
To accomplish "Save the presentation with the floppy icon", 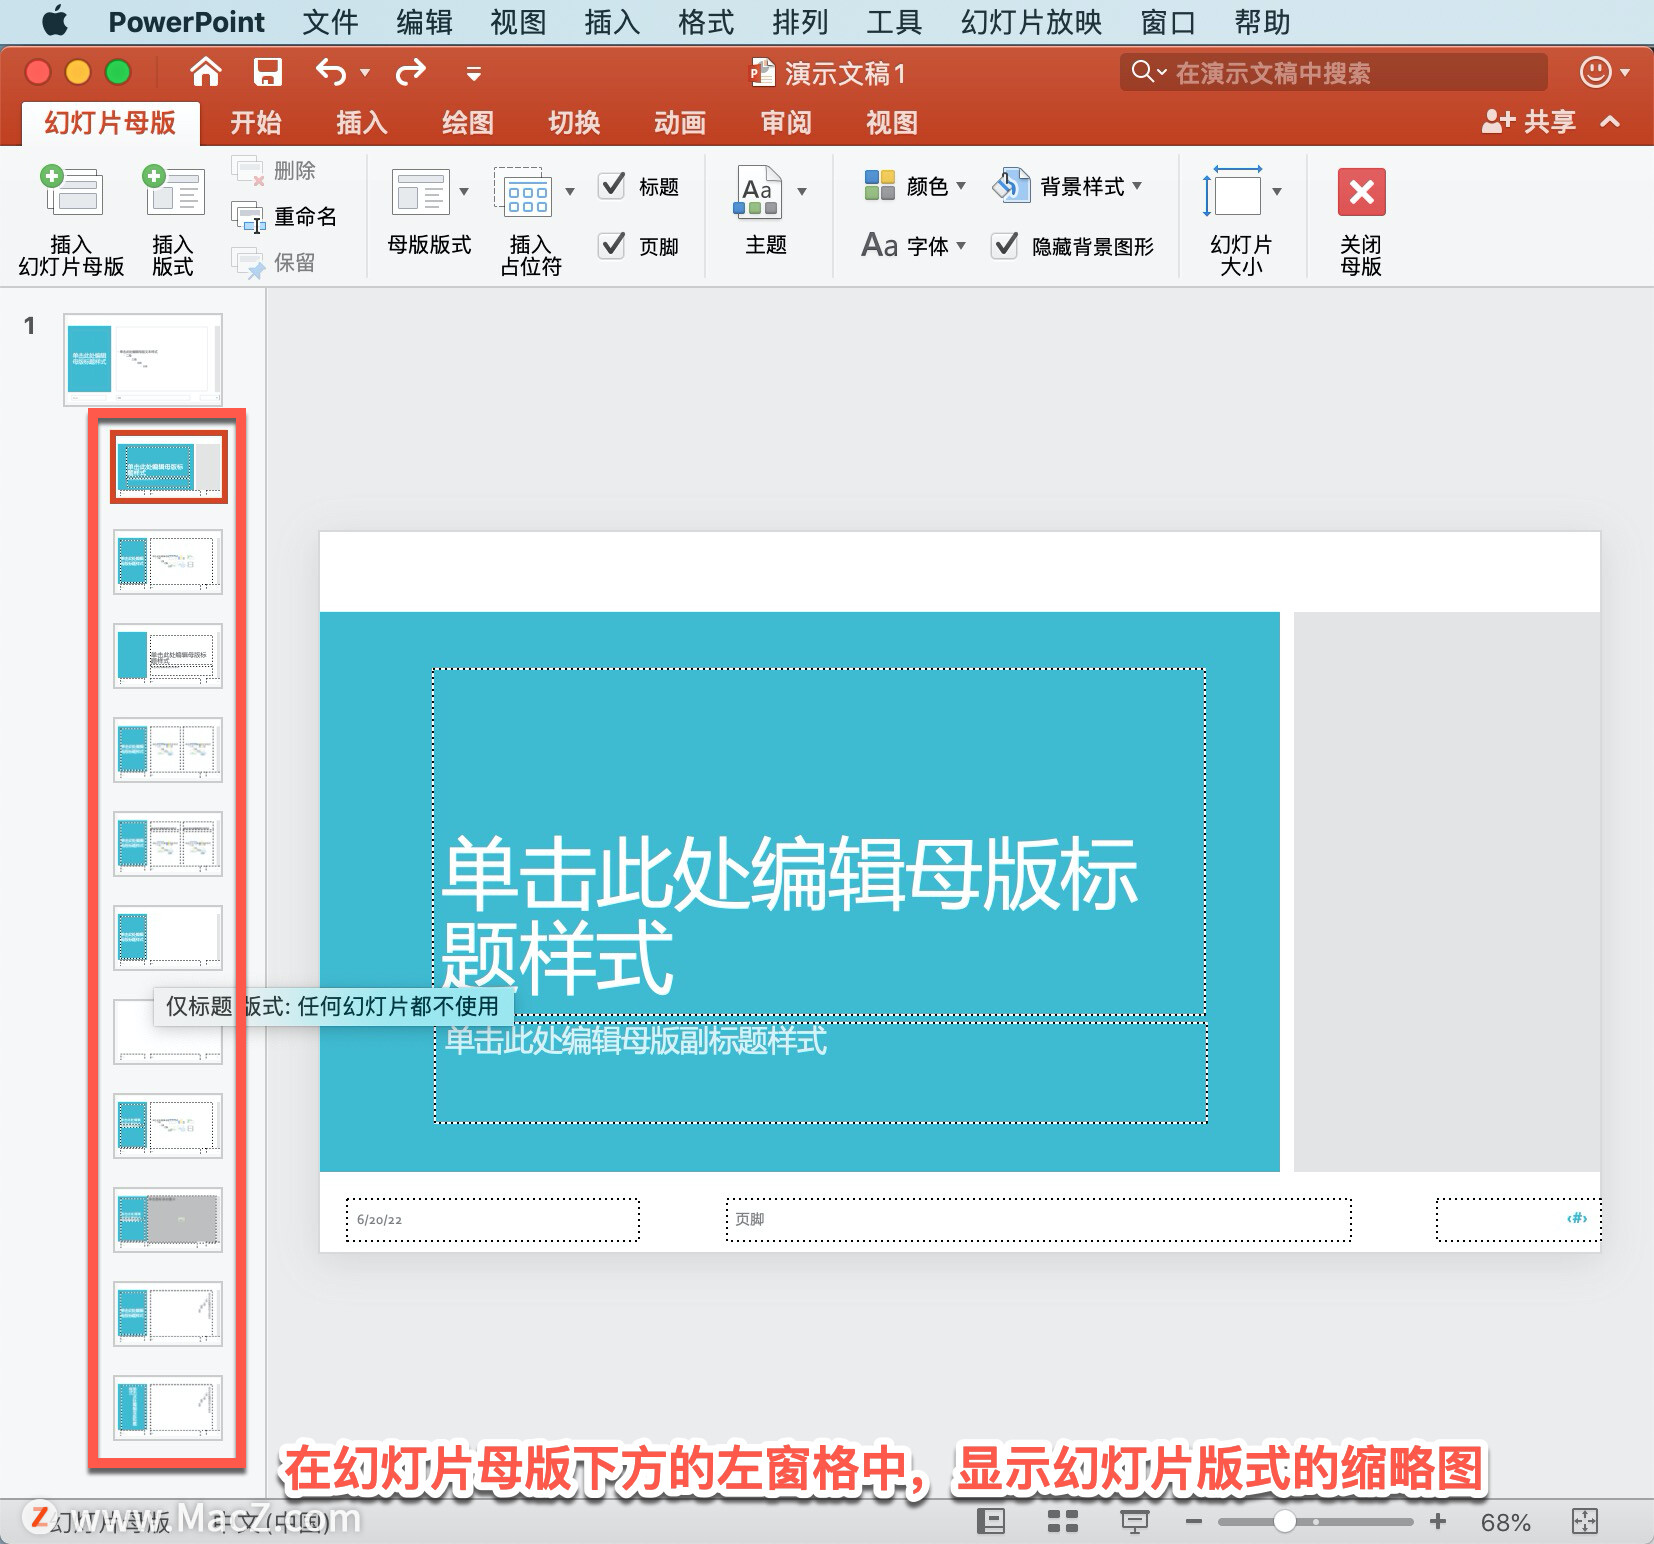I will coord(267,72).
